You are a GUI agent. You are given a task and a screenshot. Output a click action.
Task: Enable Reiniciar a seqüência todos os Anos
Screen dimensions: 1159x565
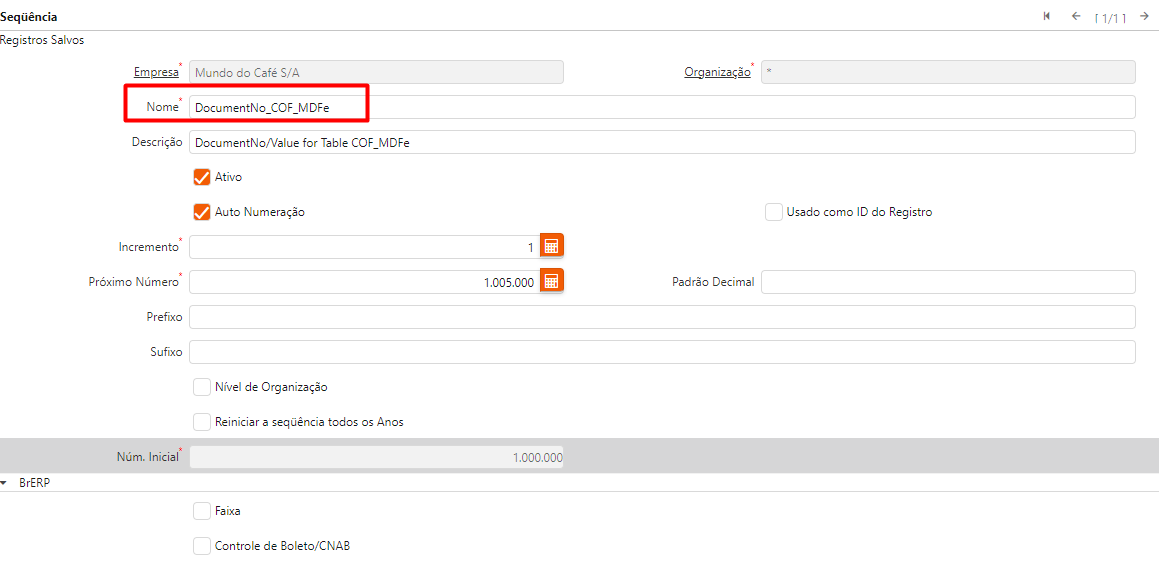tap(202, 422)
